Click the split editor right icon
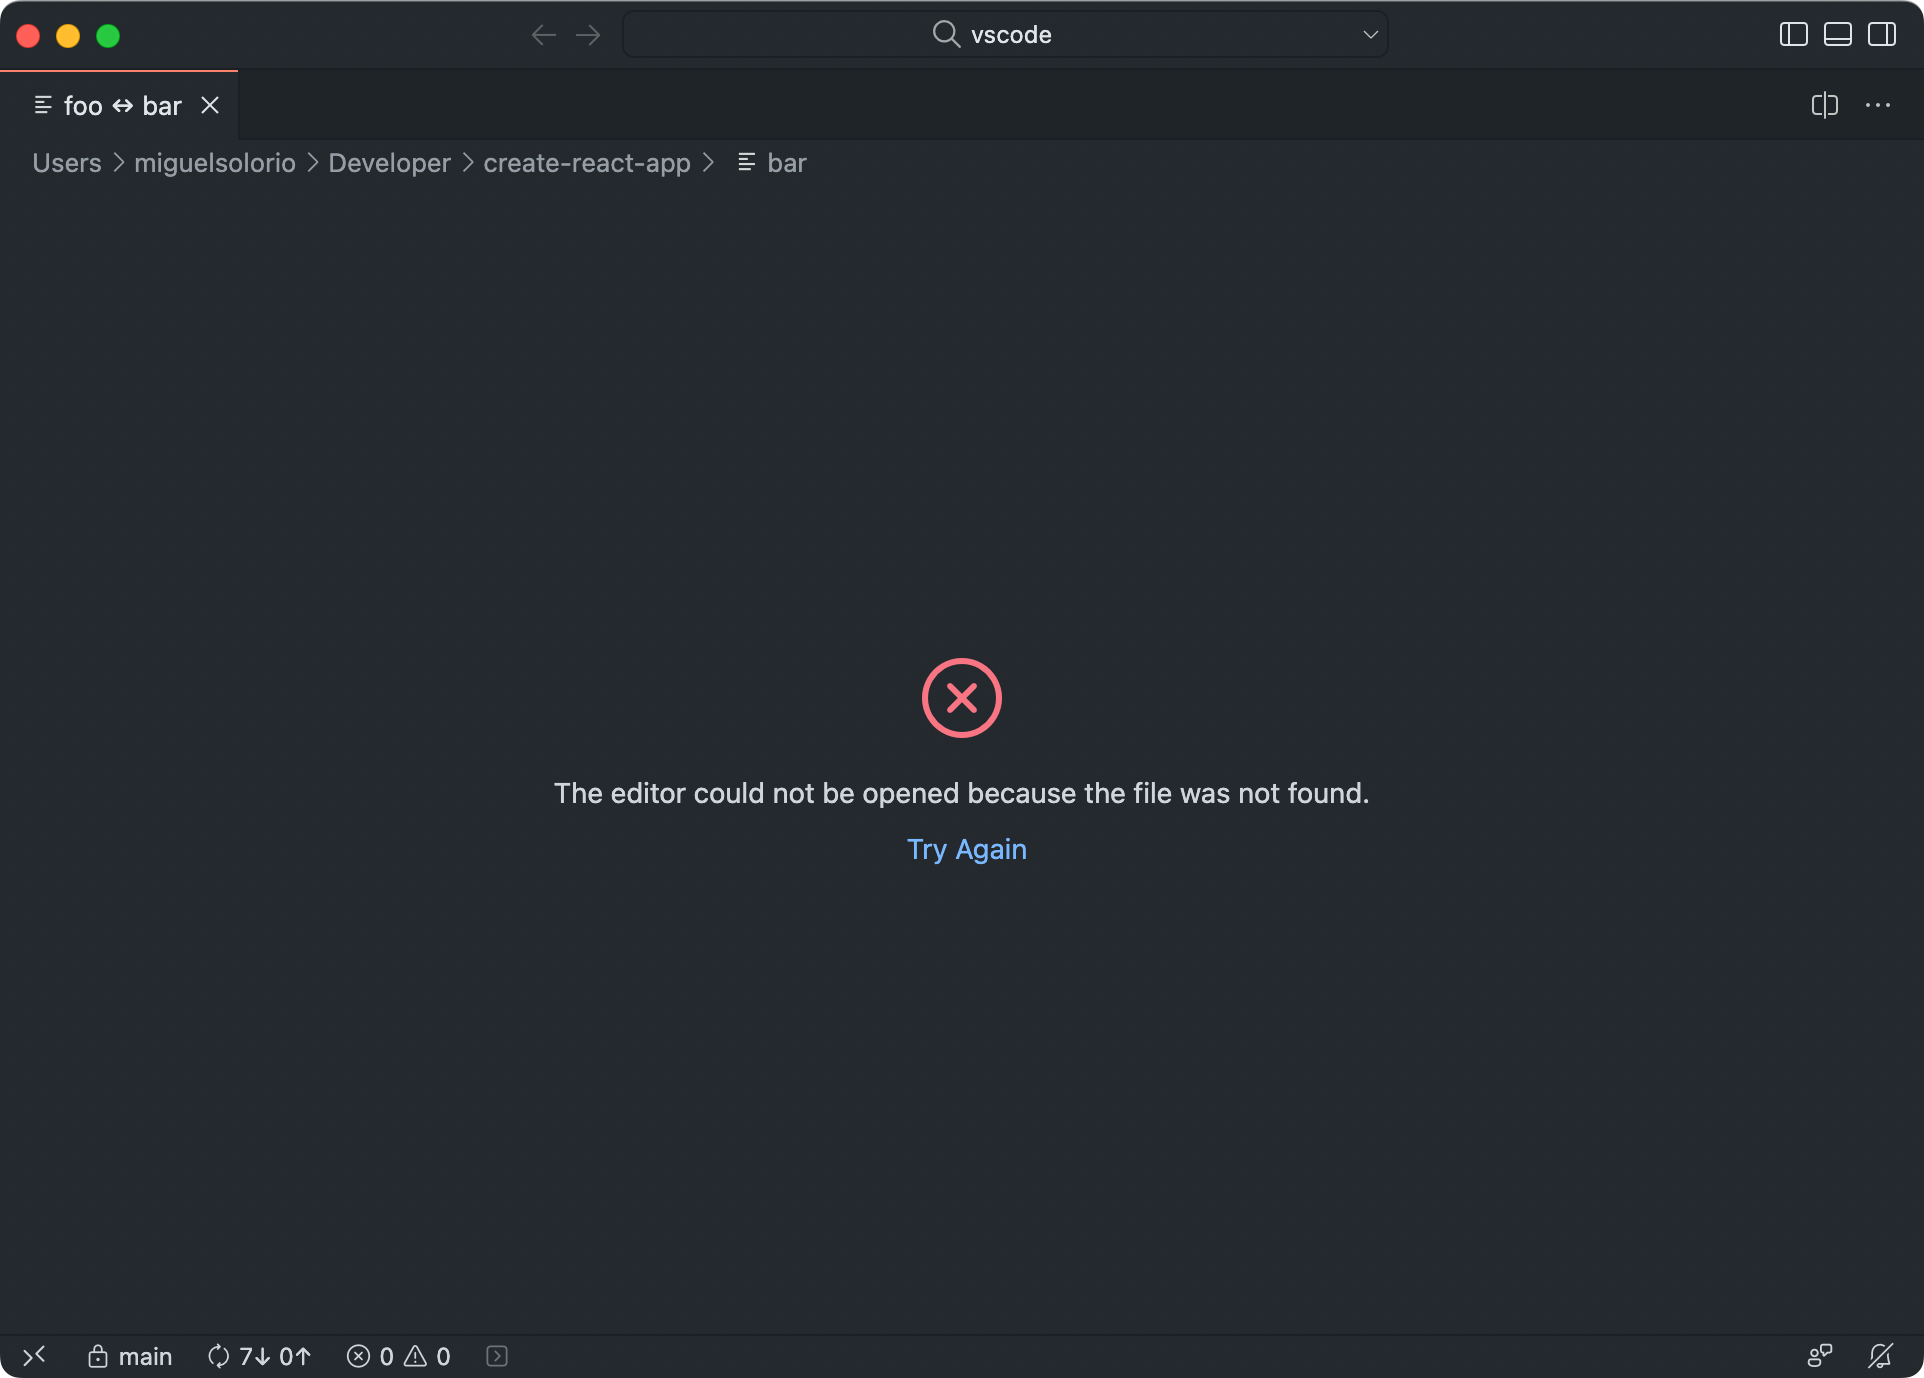This screenshot has height=1378, width=1924. [x=1824, y=105]
